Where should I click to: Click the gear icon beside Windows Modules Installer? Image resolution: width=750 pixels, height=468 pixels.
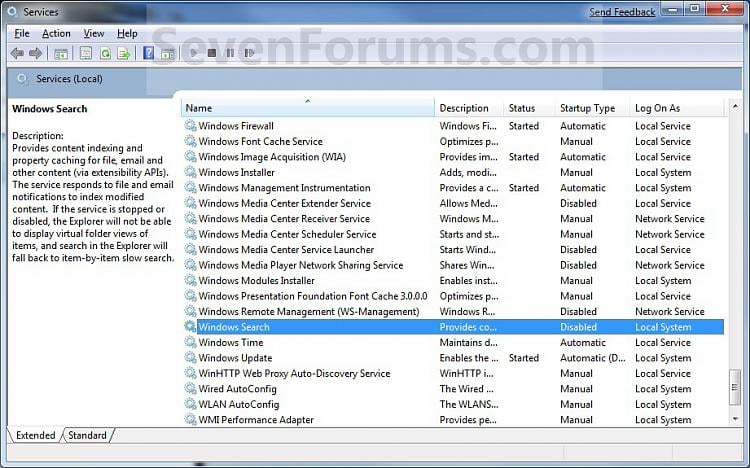click(x=190, y=280)
